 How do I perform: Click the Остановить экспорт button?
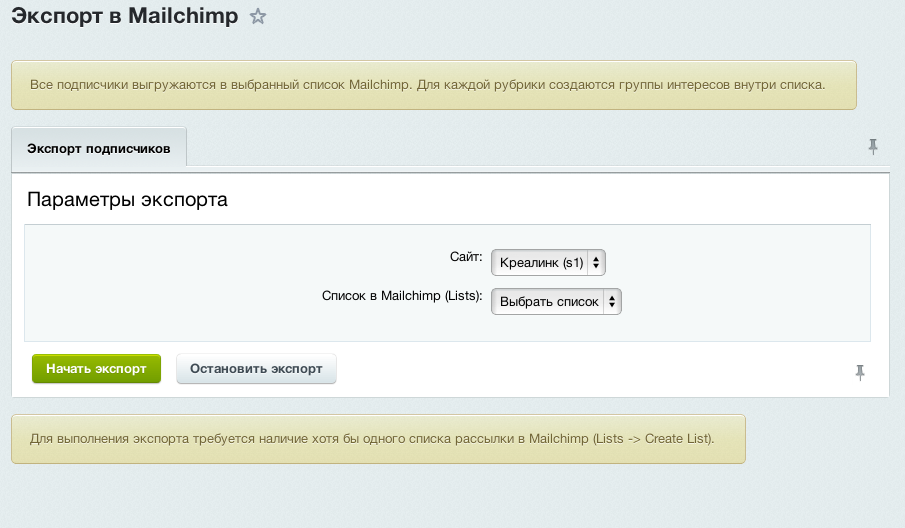coord(256,369)
